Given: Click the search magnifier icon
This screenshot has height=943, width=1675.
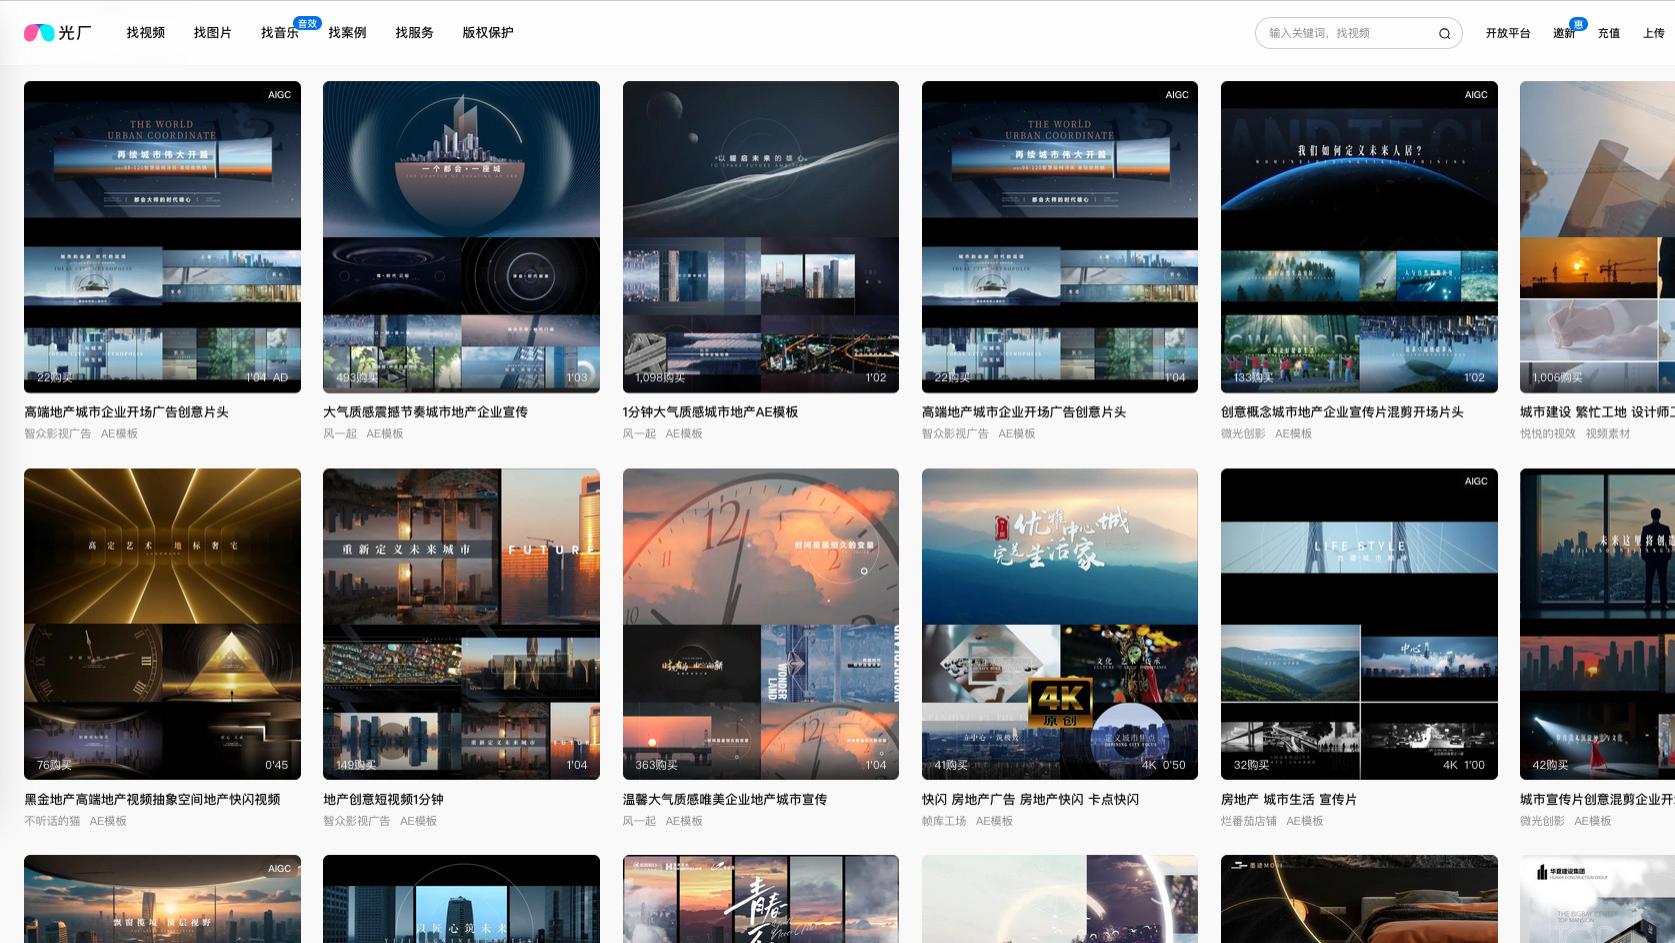Looking at the screenshot, I should [x=1444, y=33].
